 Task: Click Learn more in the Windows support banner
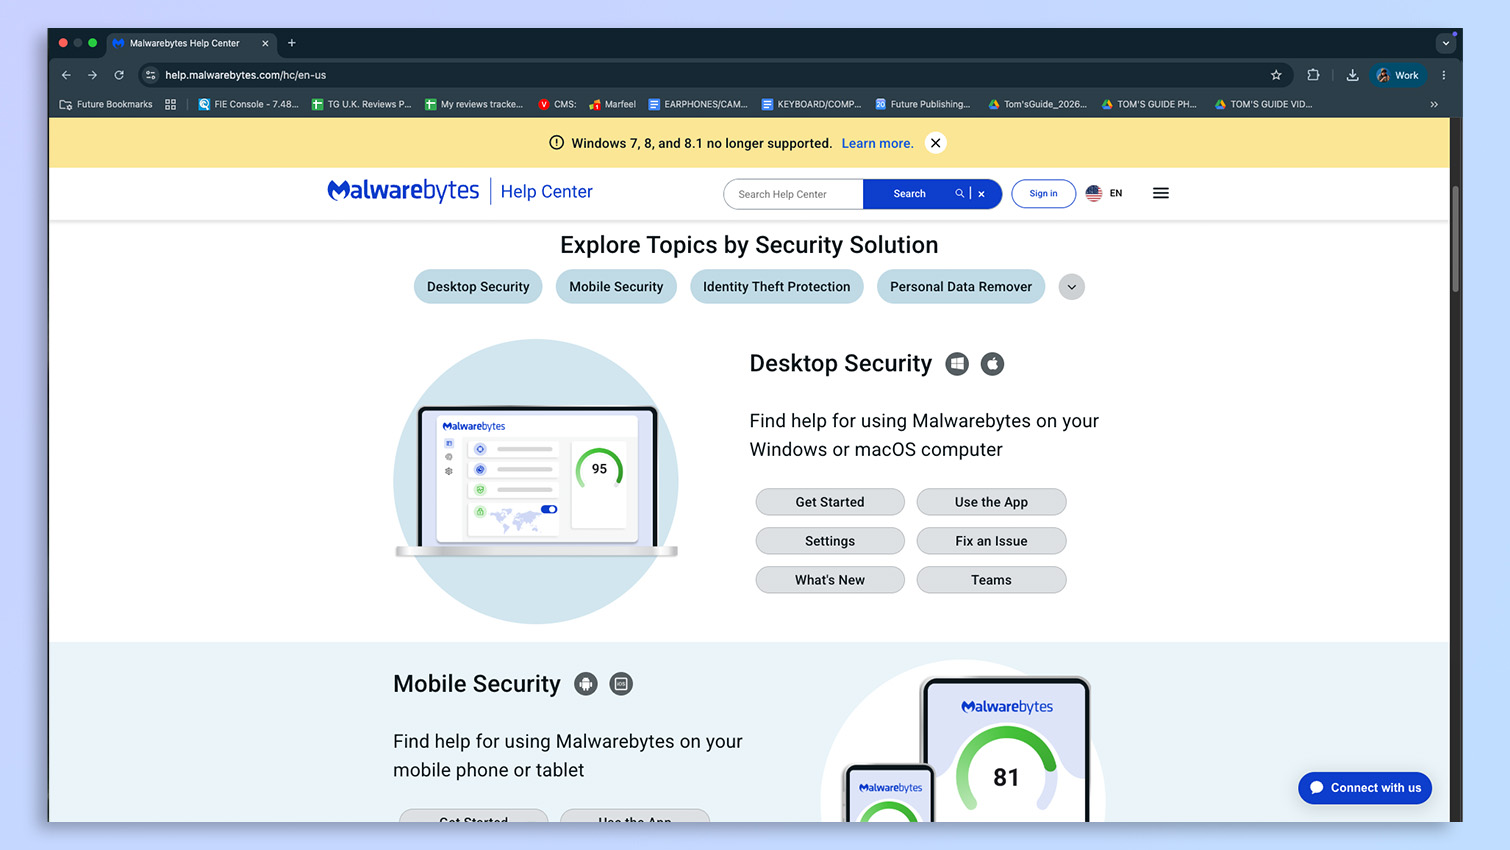pyautogui.click(x=877, y=143)
